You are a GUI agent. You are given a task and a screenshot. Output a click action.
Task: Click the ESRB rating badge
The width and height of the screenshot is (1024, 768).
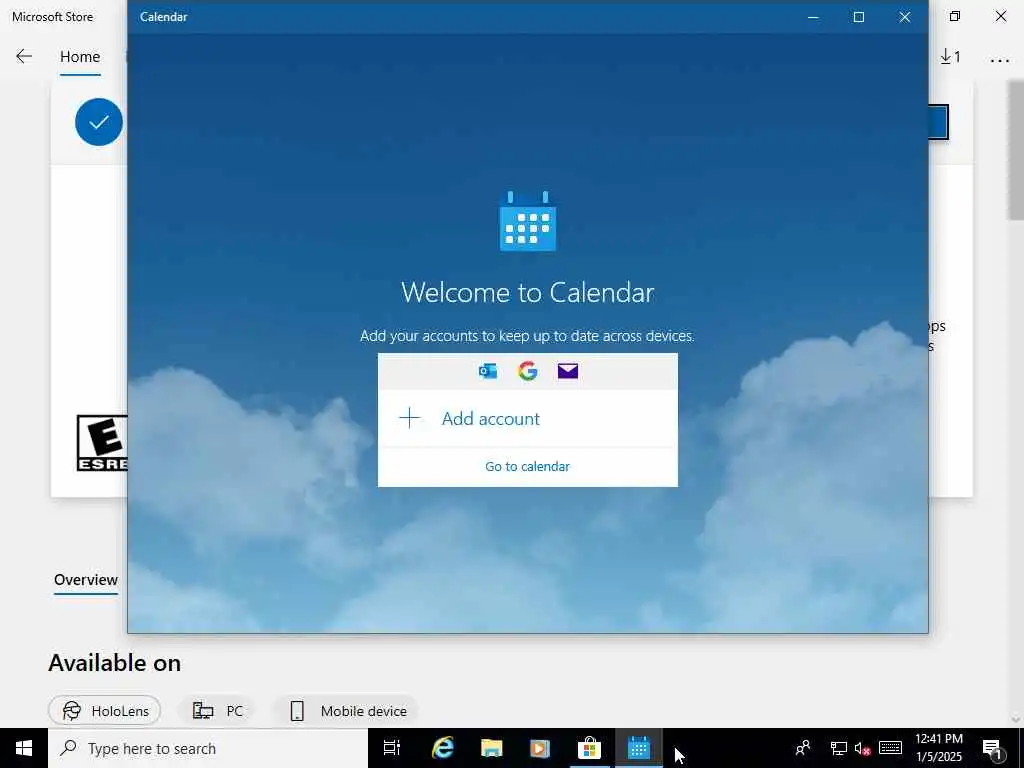102,443
